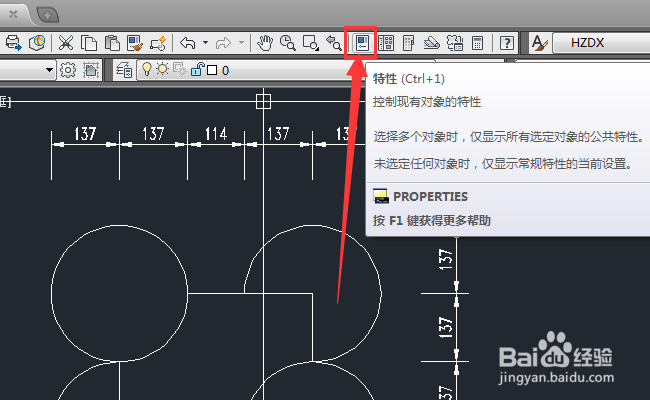Open the Markup Set Manager icon
Image resolution: width=650 pixels, height=400 pixels.
455,43
